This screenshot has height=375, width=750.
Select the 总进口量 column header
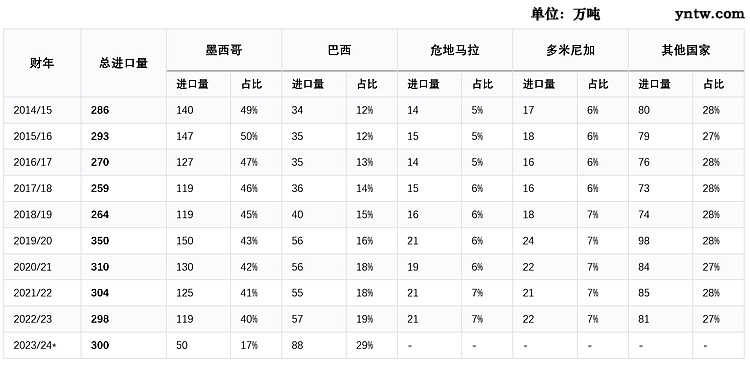pos(124,63)
